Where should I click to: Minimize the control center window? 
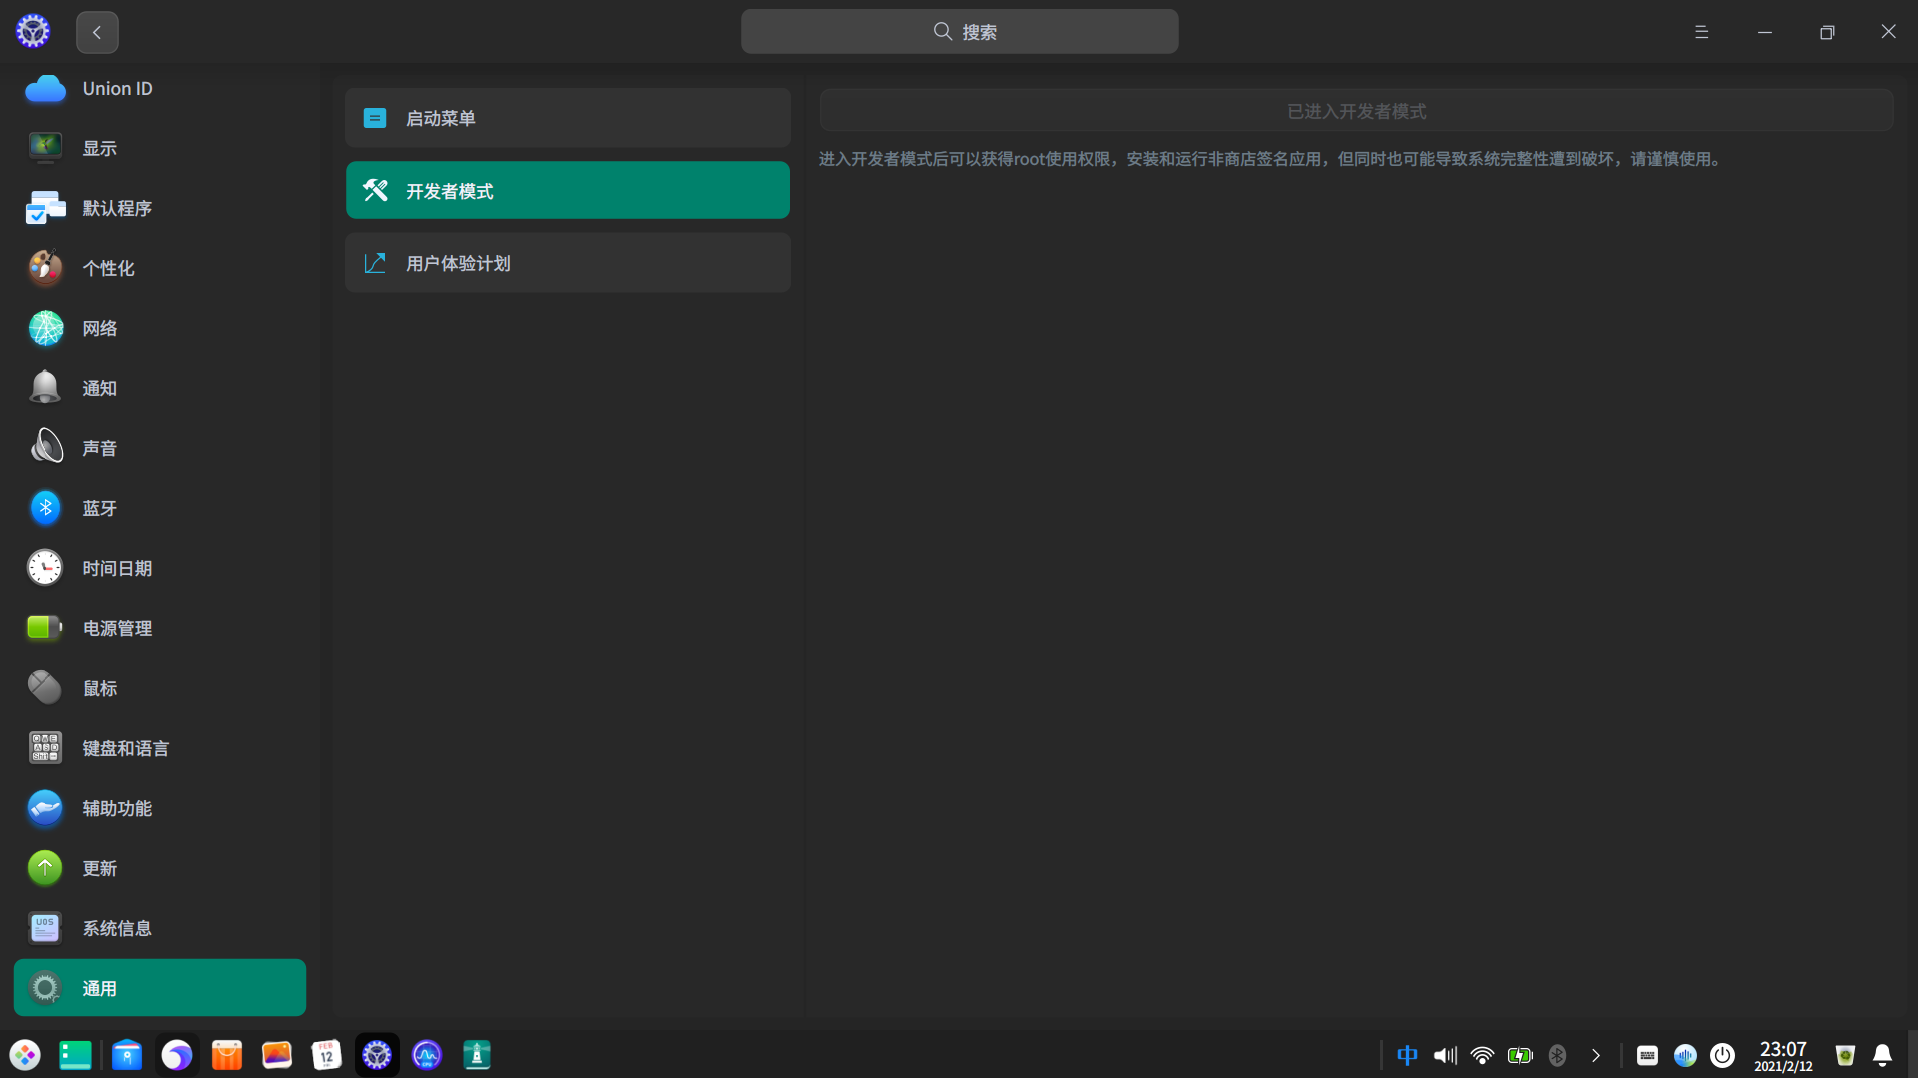pyautogui.click(x=1765, y=32)
